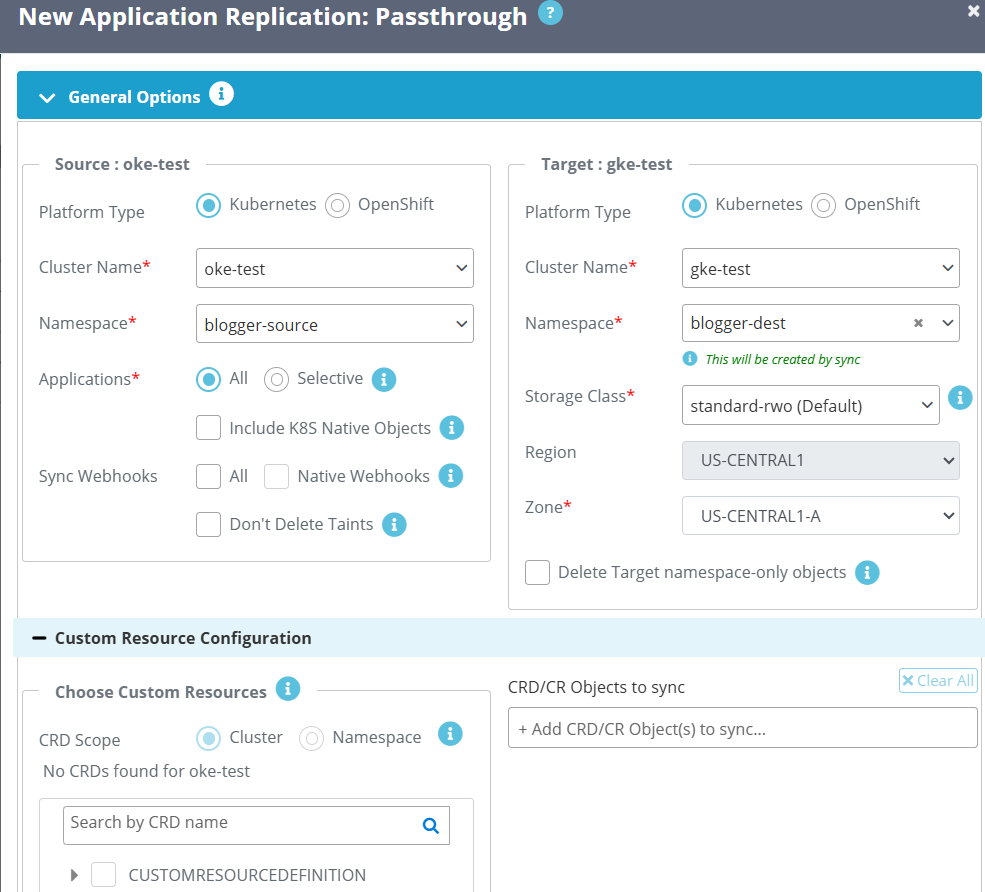985x892 pixels.
Task: Click info icon for Delete Target namespace-only objects
Action: coord(867,573)
